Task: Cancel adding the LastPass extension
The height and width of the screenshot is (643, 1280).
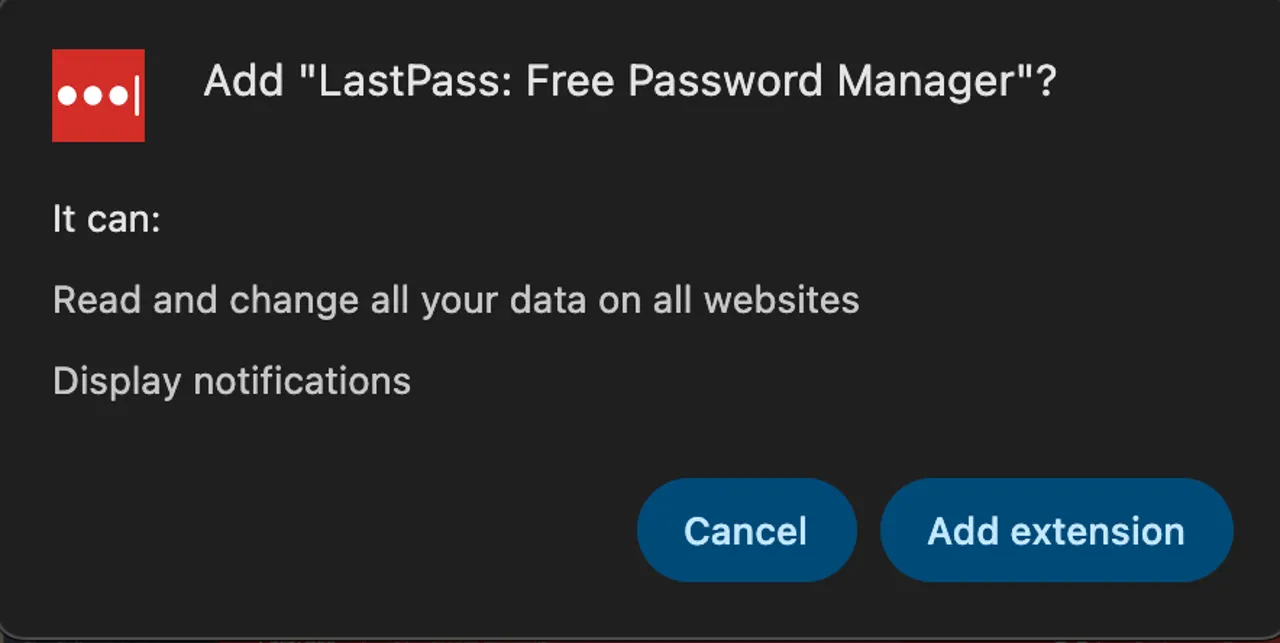Action: (746, 530)
